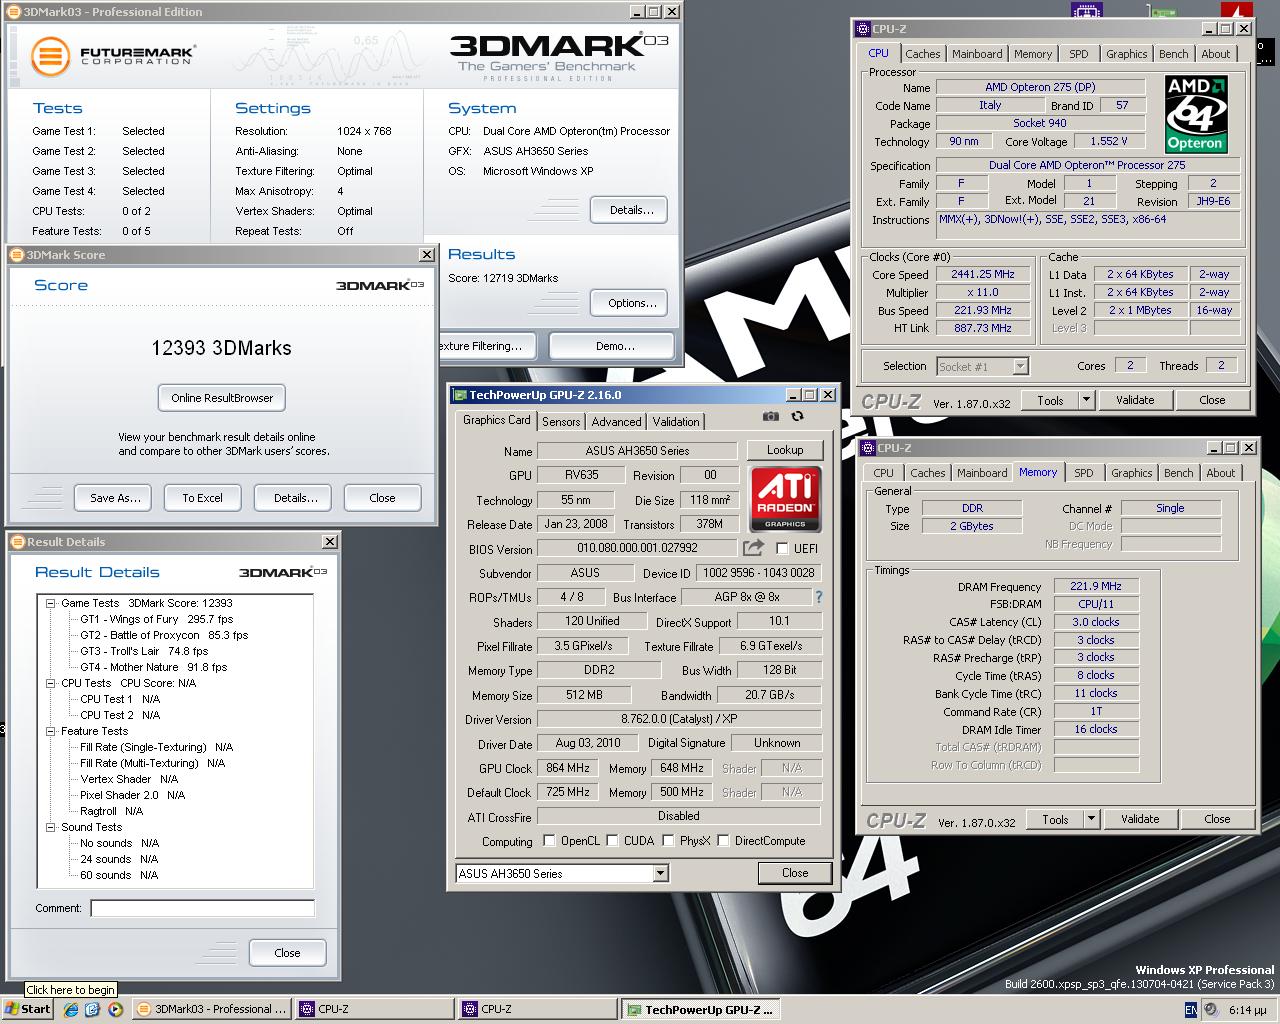
Task: Click the Futuremark orange logo icon
Action: pyautogui.click(x=50, y=55)
